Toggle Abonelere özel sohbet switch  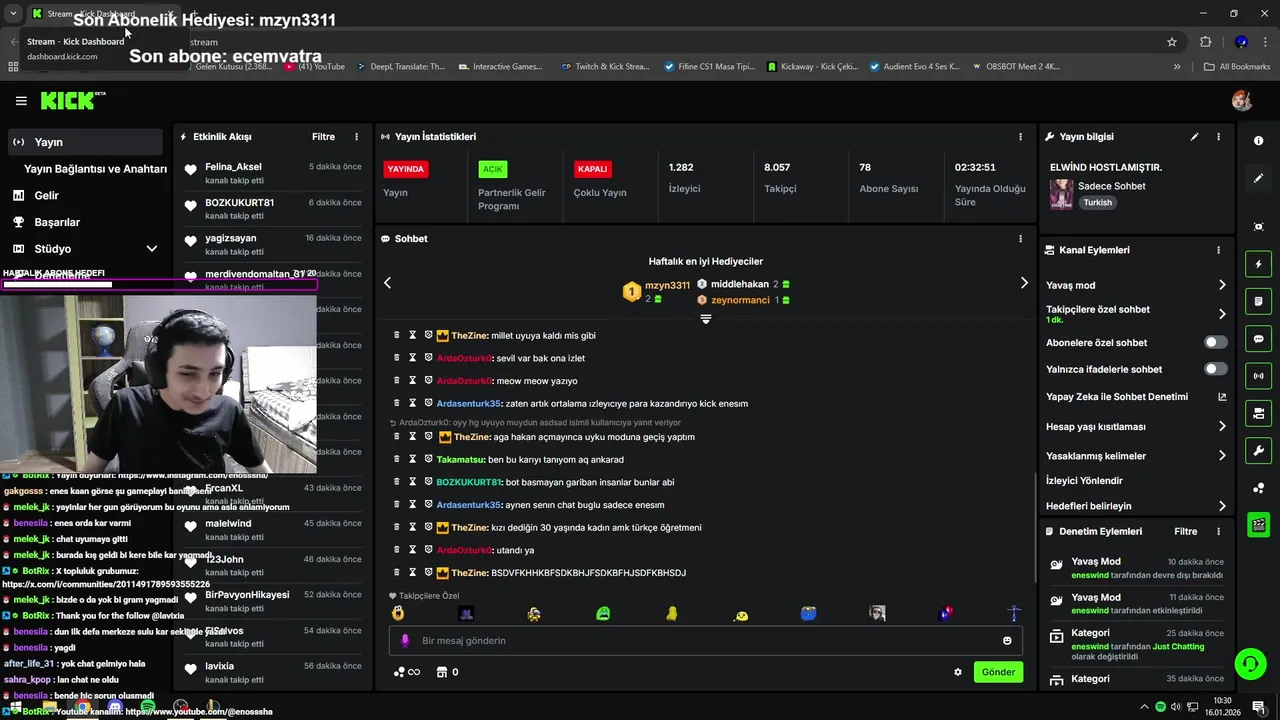click(x=1215, y=342)
